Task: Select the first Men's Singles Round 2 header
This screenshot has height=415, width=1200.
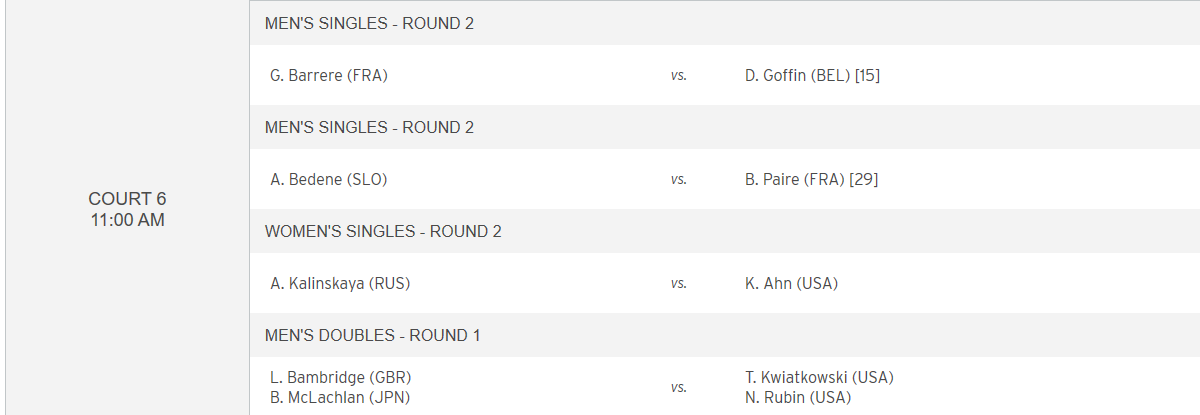Action: [724, 23]
